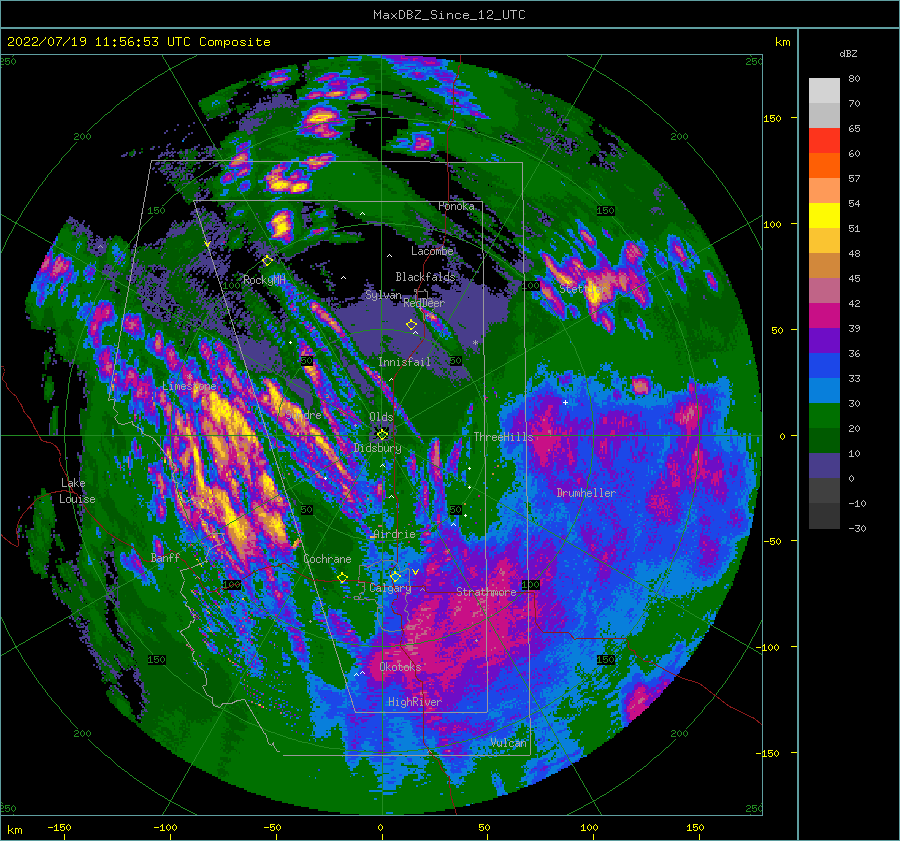Click the RedDeer label
This screenshot has height=841, width=900.
click(424, 303)
